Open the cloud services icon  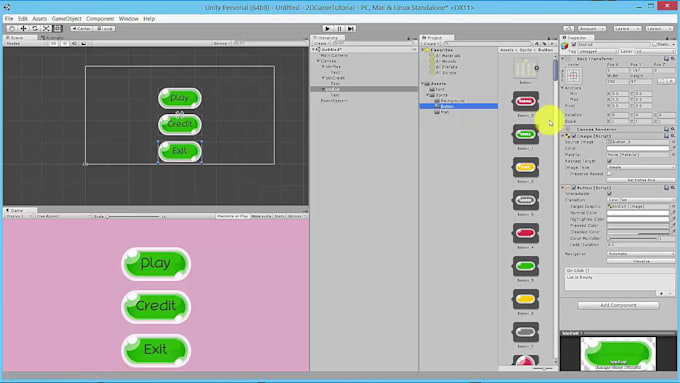[569, 29]
